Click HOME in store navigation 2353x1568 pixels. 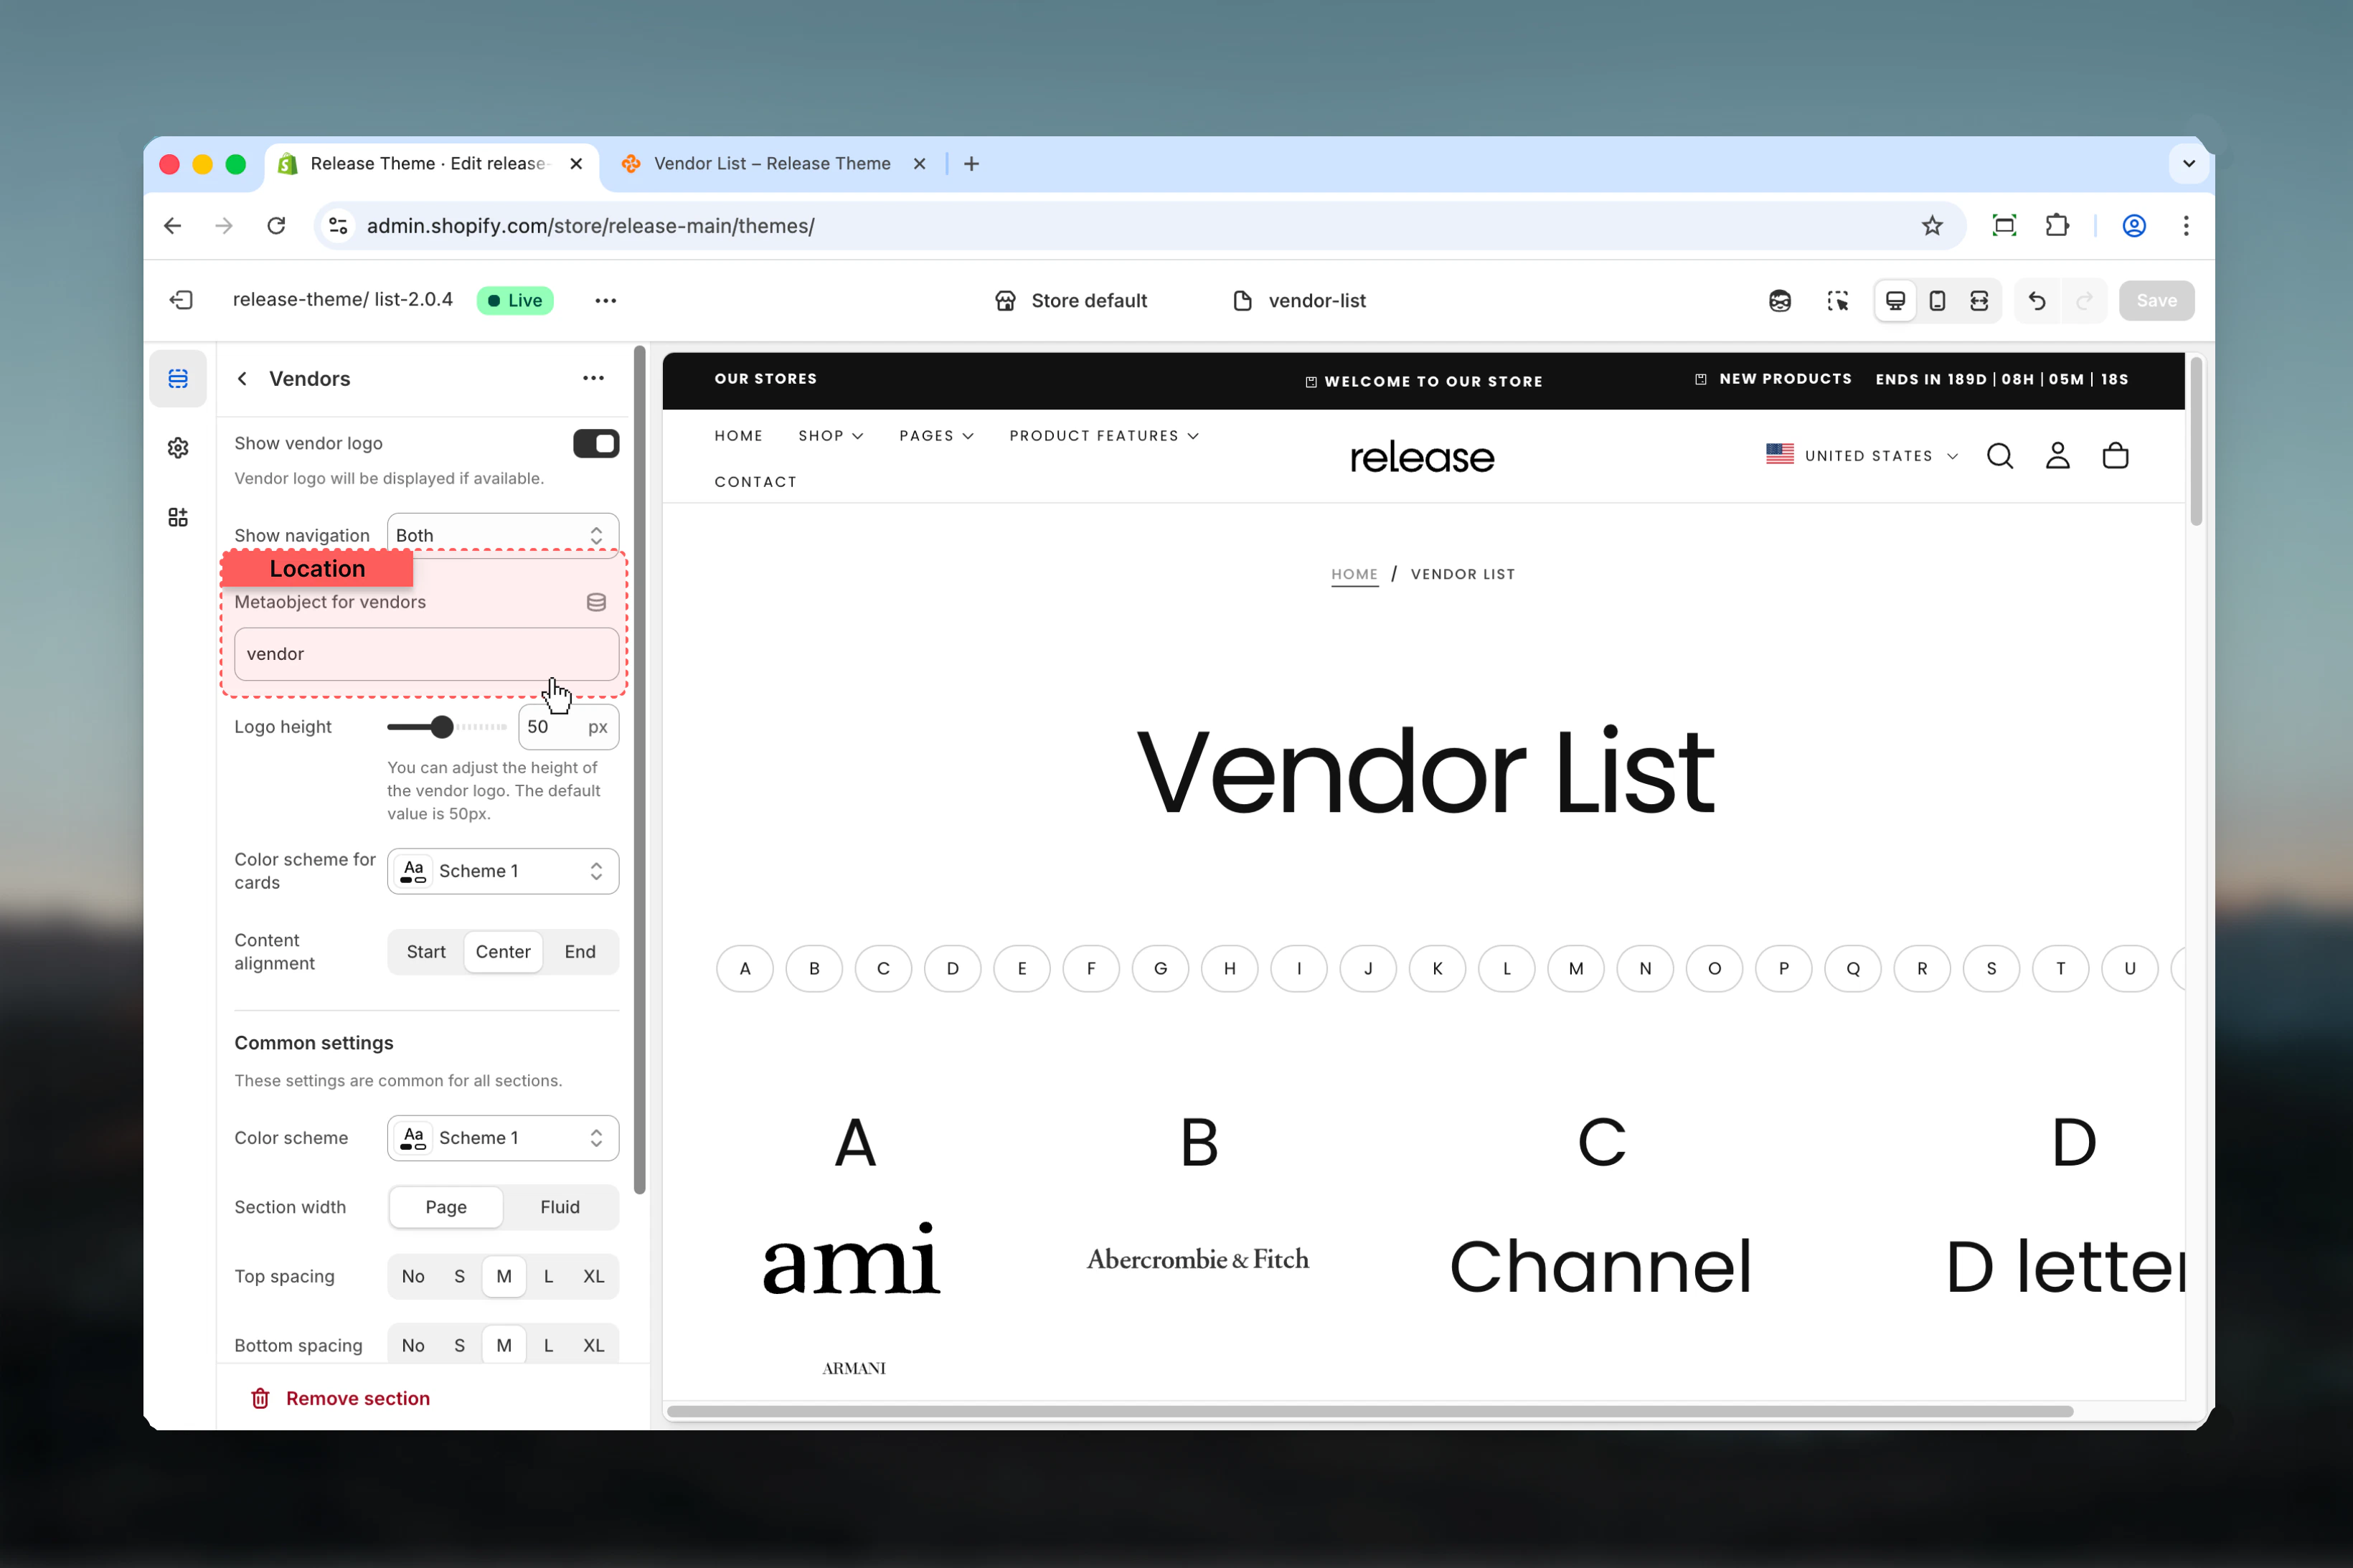(x=739, y=436)
